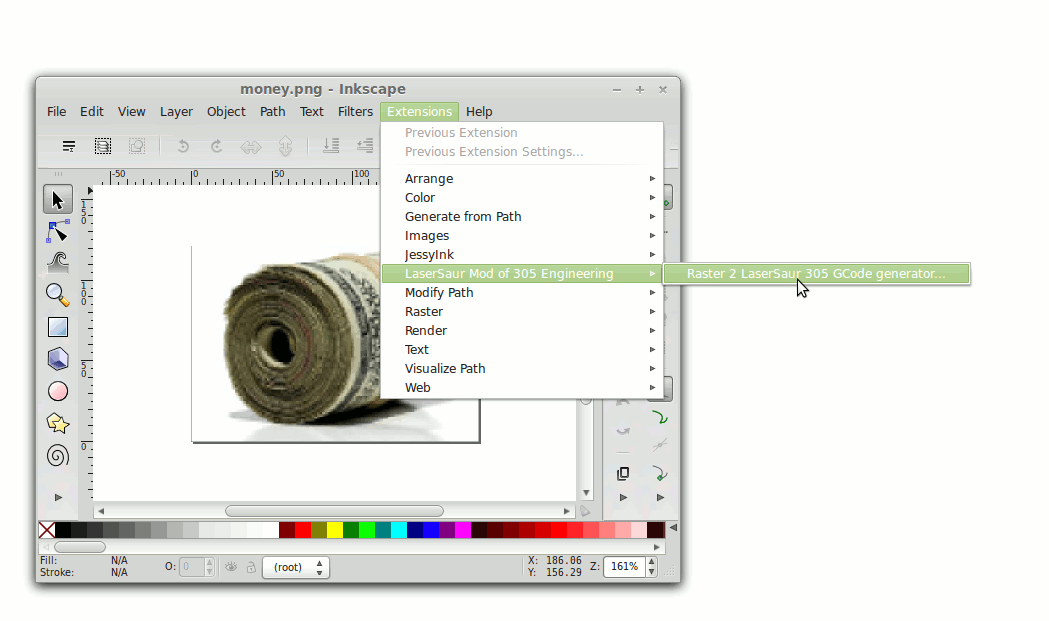Open the Generate from Path submenu

pos(522,216)
